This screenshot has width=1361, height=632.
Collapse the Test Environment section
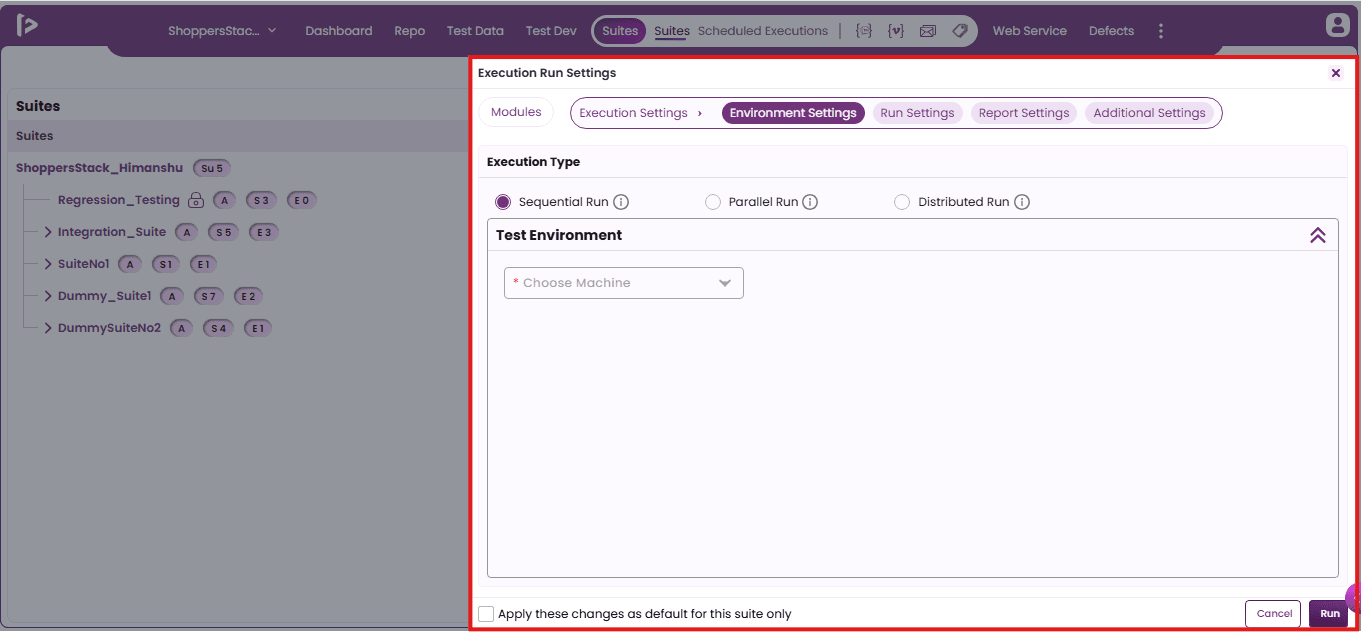click(x=1318, y=235)
